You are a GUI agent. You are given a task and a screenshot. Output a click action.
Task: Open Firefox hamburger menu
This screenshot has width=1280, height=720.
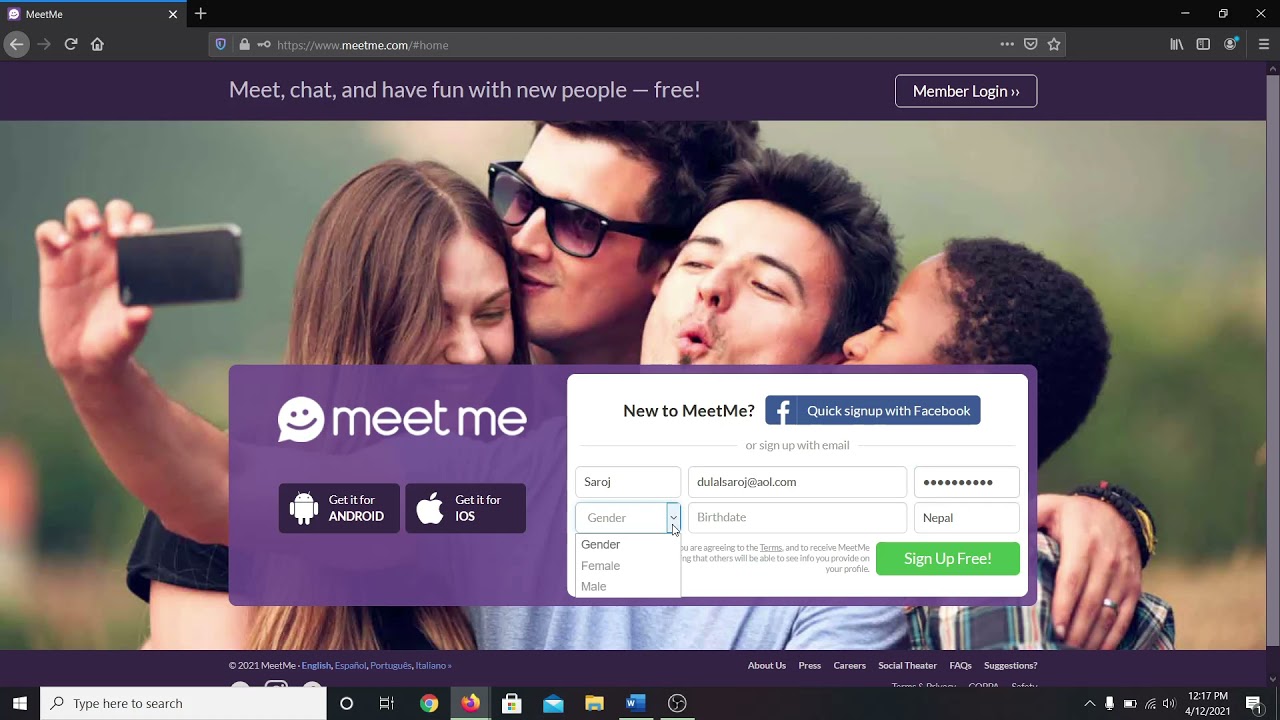(x=1263, y=44)
